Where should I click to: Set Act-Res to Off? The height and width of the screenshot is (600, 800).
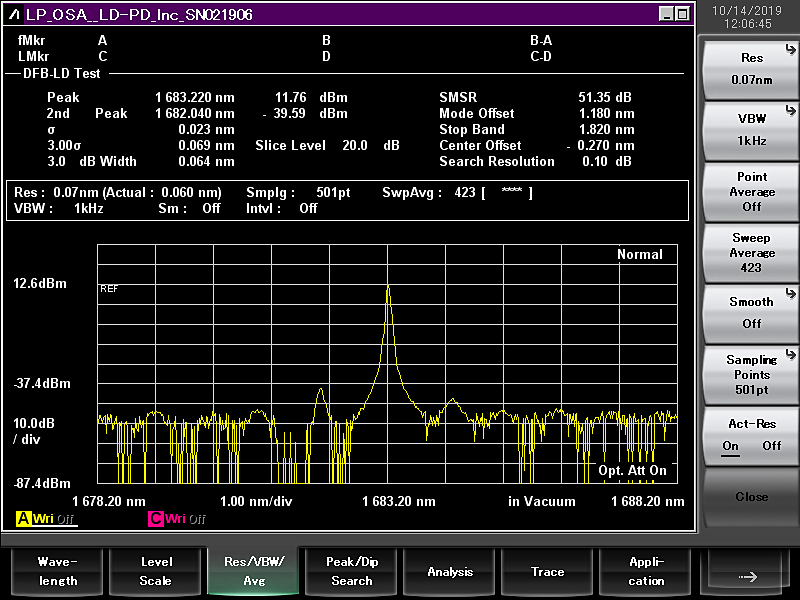[771, 446]
